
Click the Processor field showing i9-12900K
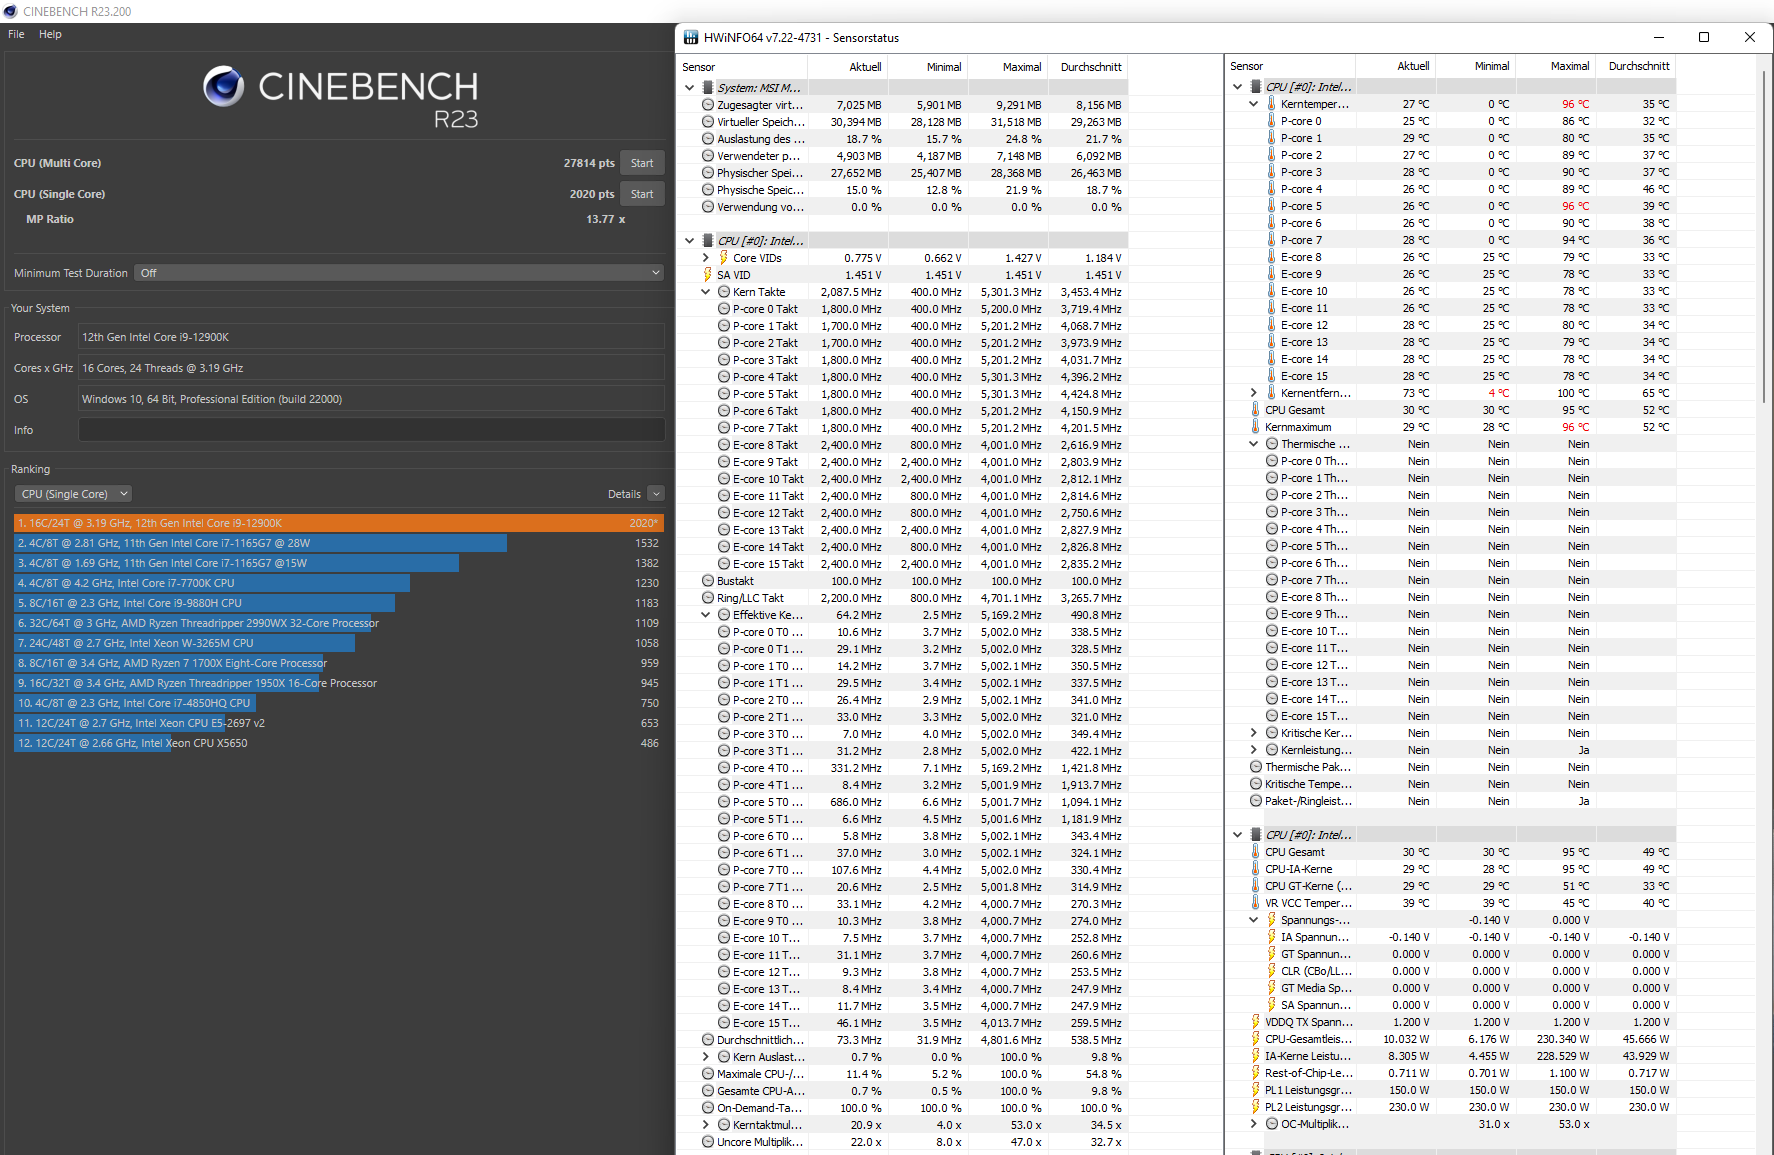click(x=371, y=337)
